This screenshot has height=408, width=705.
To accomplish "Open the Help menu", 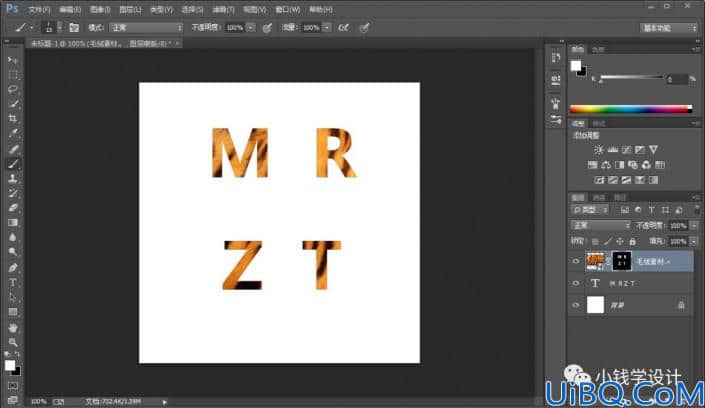I will (321, 9).
